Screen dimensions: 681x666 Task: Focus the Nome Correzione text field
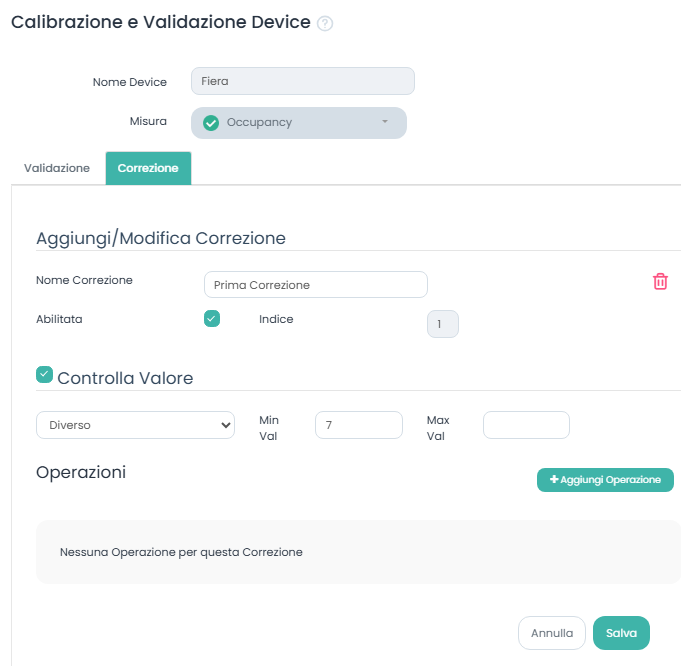[x=315, y=285]
